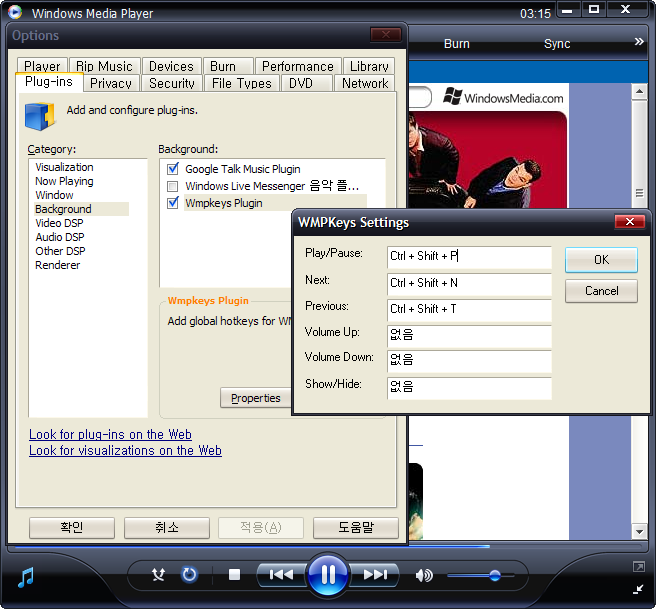Click the volume slider
The image size is (656, 609).
point(481,576)
